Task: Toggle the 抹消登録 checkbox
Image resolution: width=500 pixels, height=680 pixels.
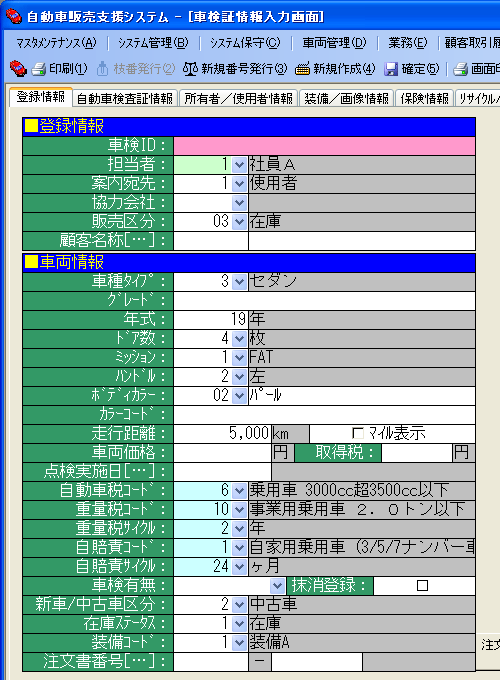Action: coord(422,585)
